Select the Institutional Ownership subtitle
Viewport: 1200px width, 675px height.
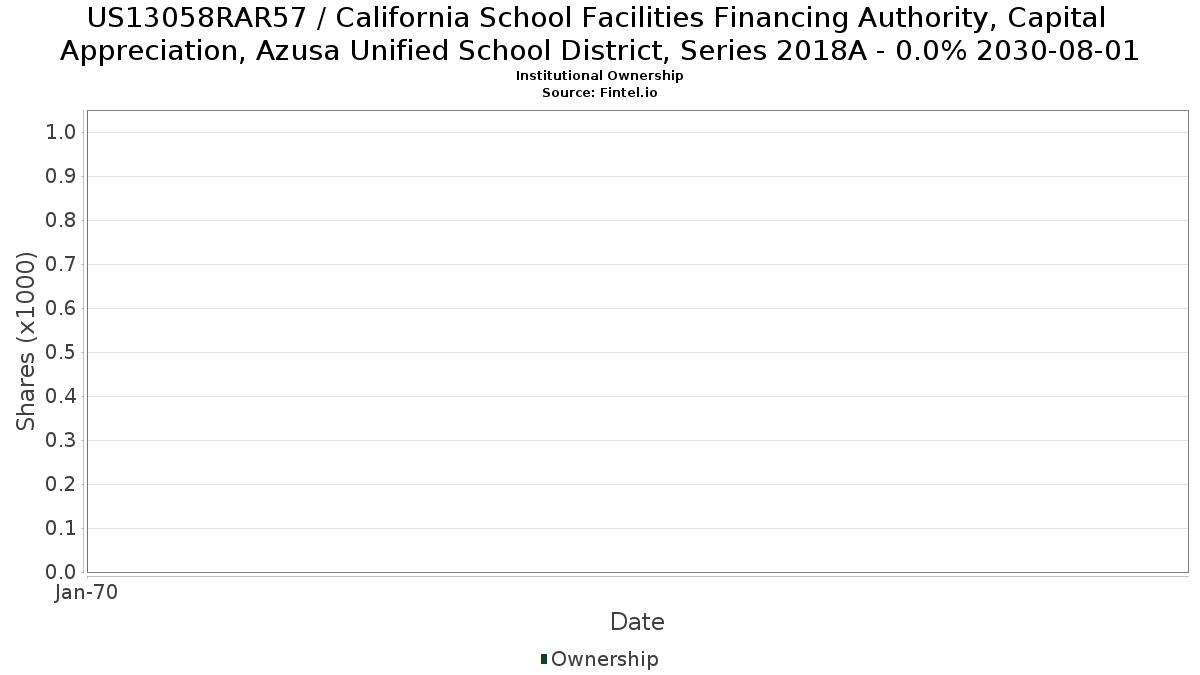599,76
